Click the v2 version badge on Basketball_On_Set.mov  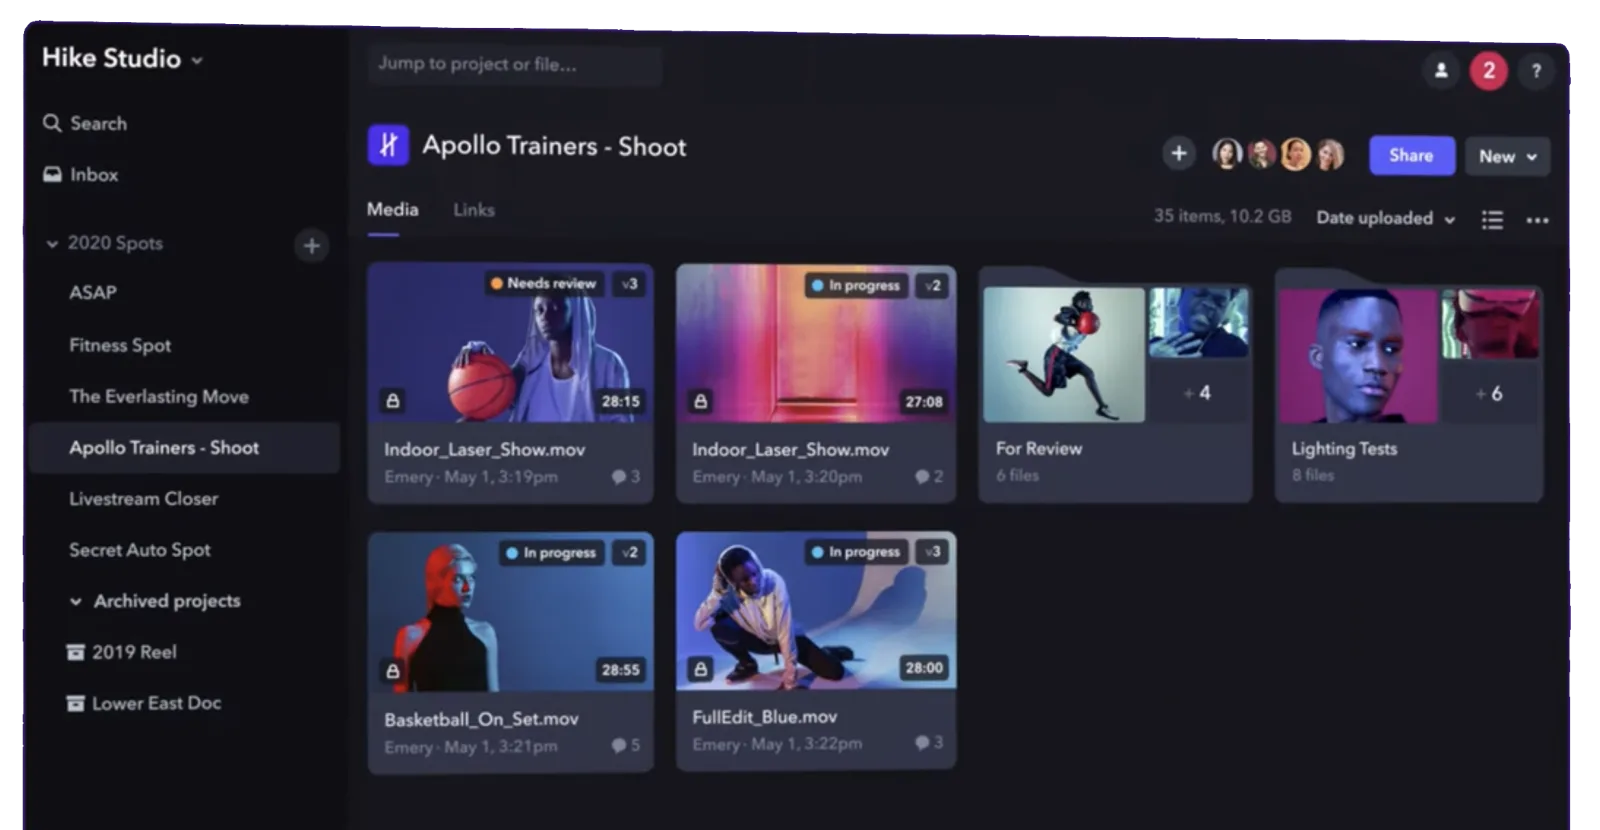click(x=629, y=552)
